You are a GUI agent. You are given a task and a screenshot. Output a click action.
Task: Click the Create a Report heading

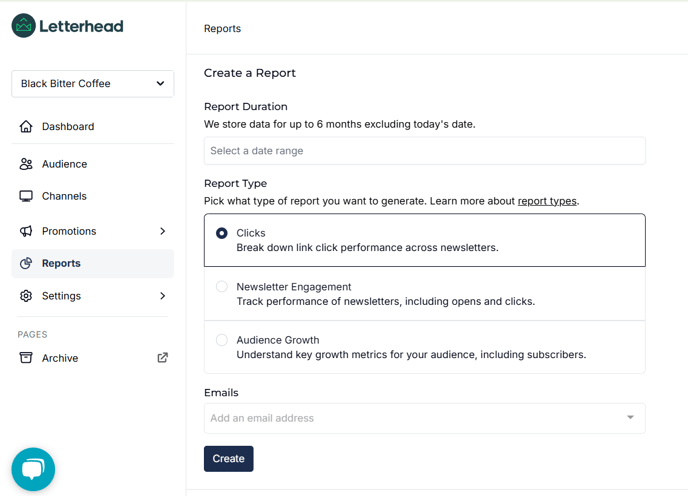250,73
